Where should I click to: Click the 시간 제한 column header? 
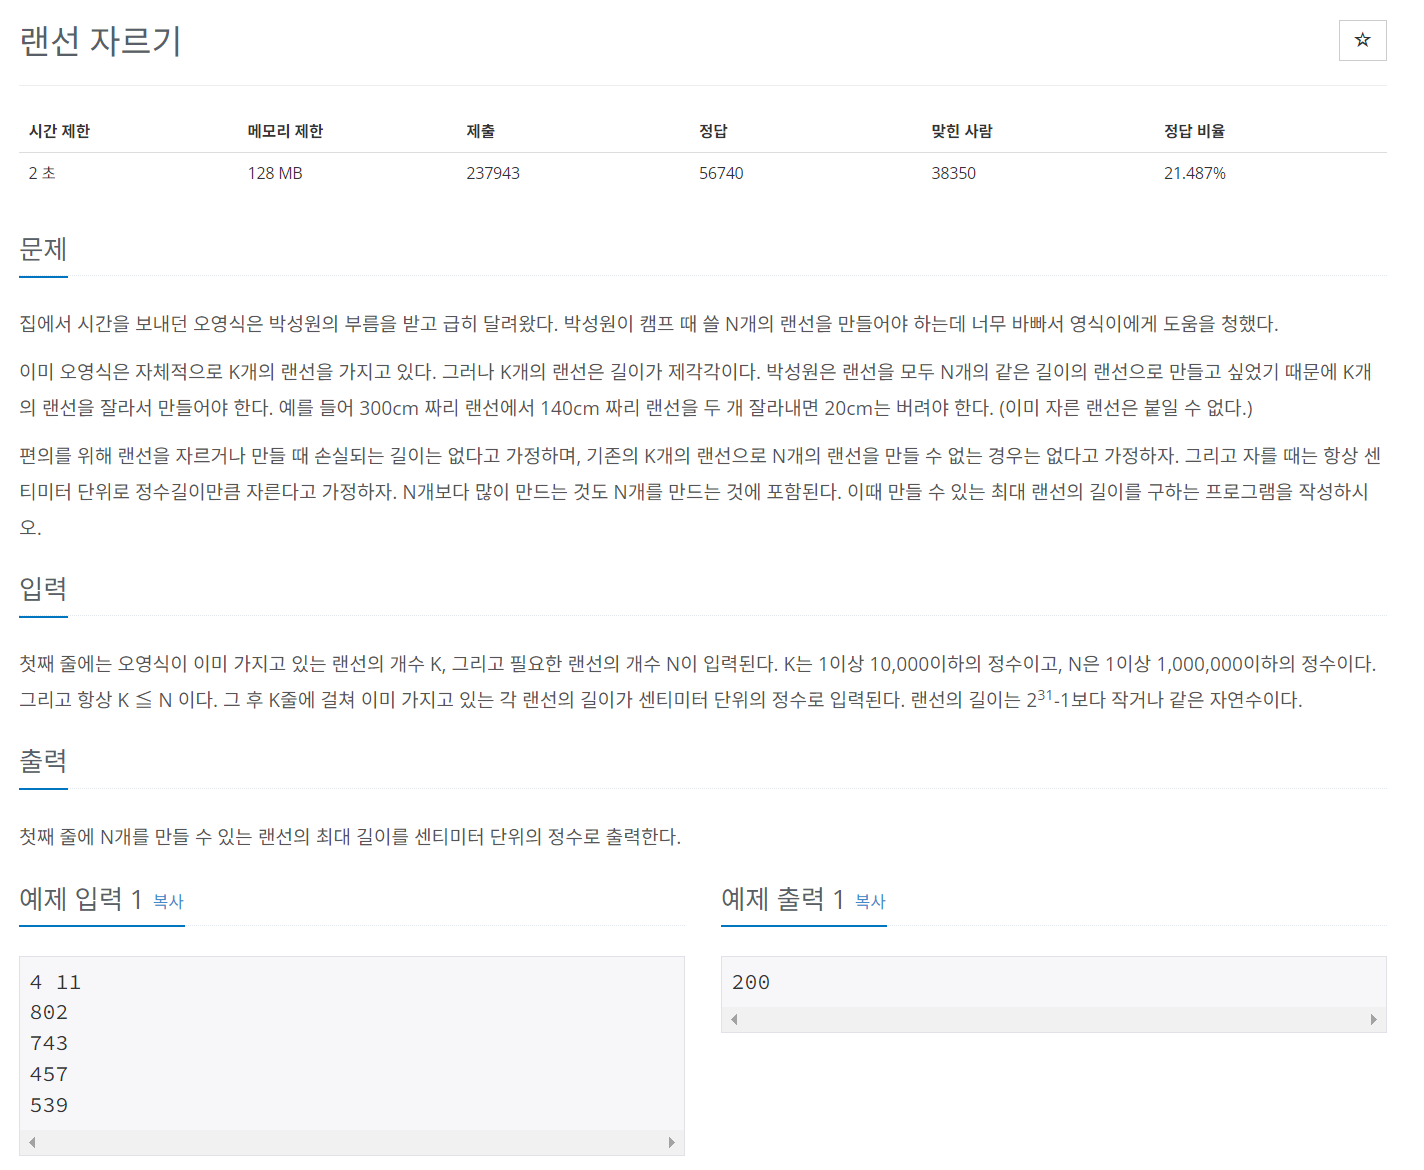[x=59, y=131]
